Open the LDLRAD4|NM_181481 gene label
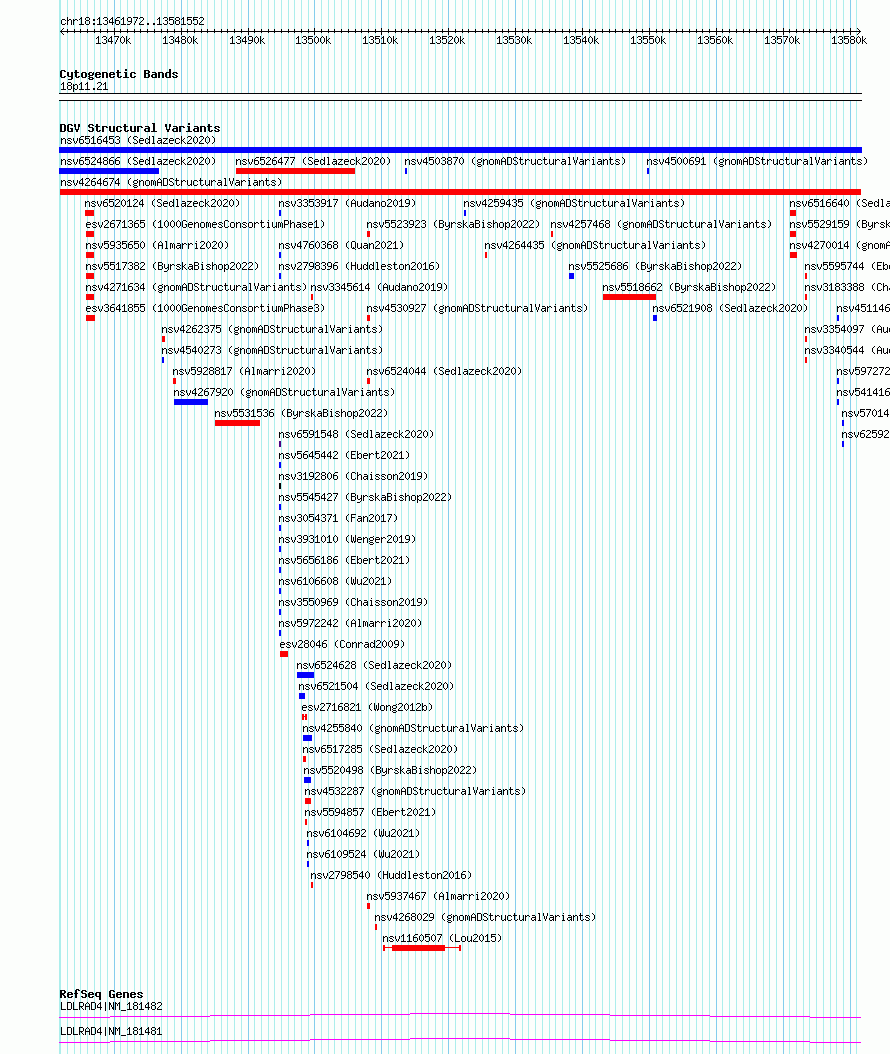The width and height of the screenshot is (890, 1054). (x=111, y=1031)
